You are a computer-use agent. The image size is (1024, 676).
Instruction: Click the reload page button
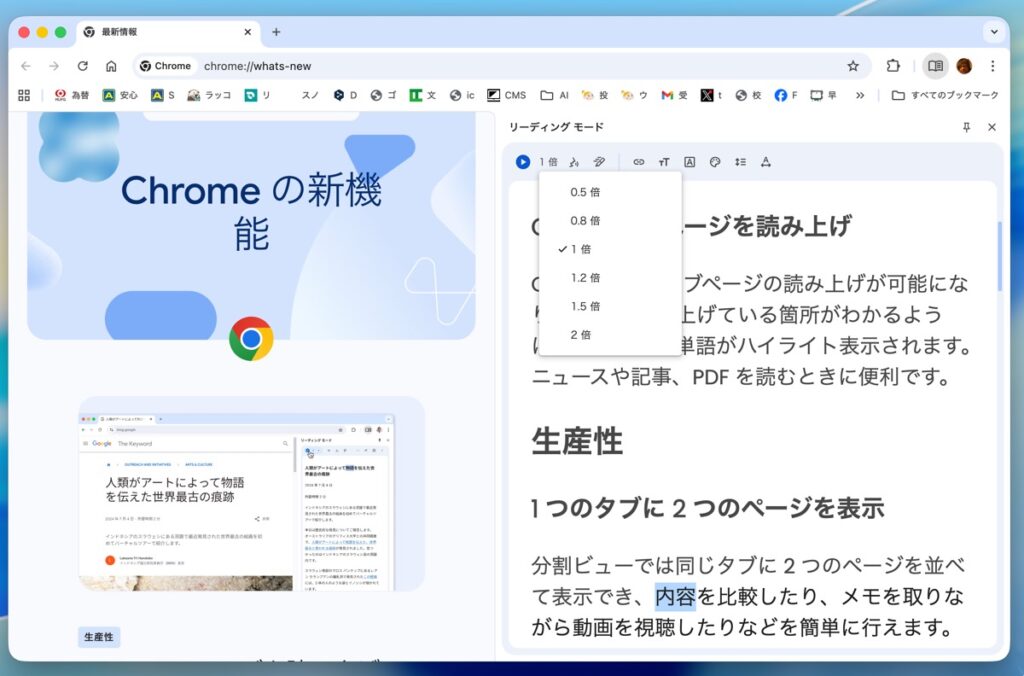coord(83,66)
